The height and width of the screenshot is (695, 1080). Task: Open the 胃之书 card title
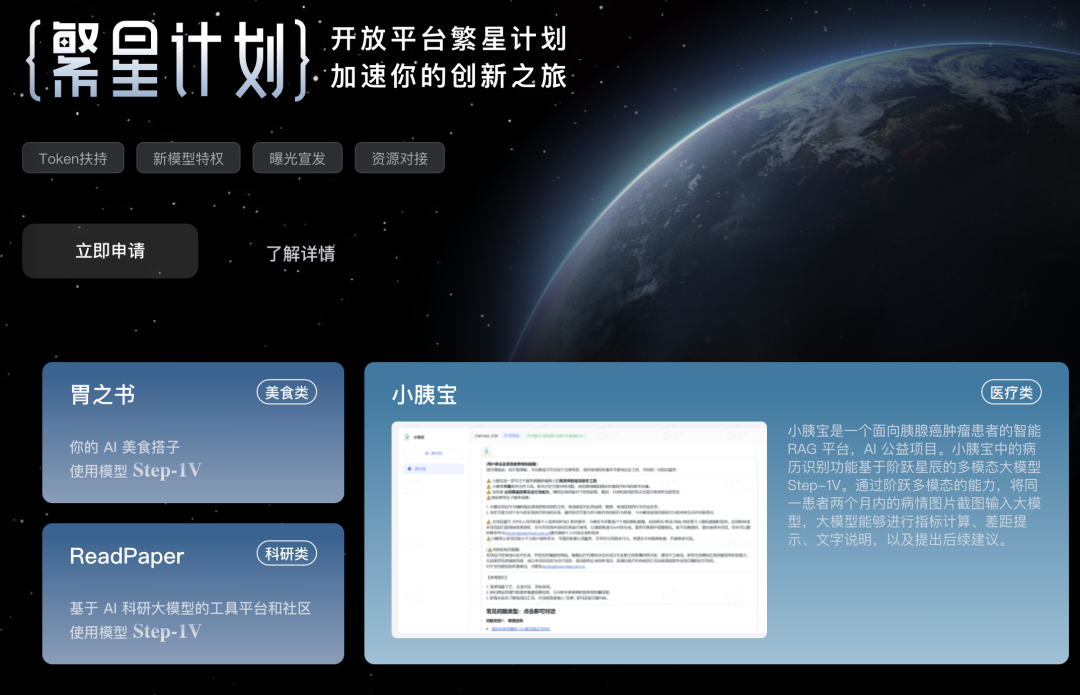point(103,395)
